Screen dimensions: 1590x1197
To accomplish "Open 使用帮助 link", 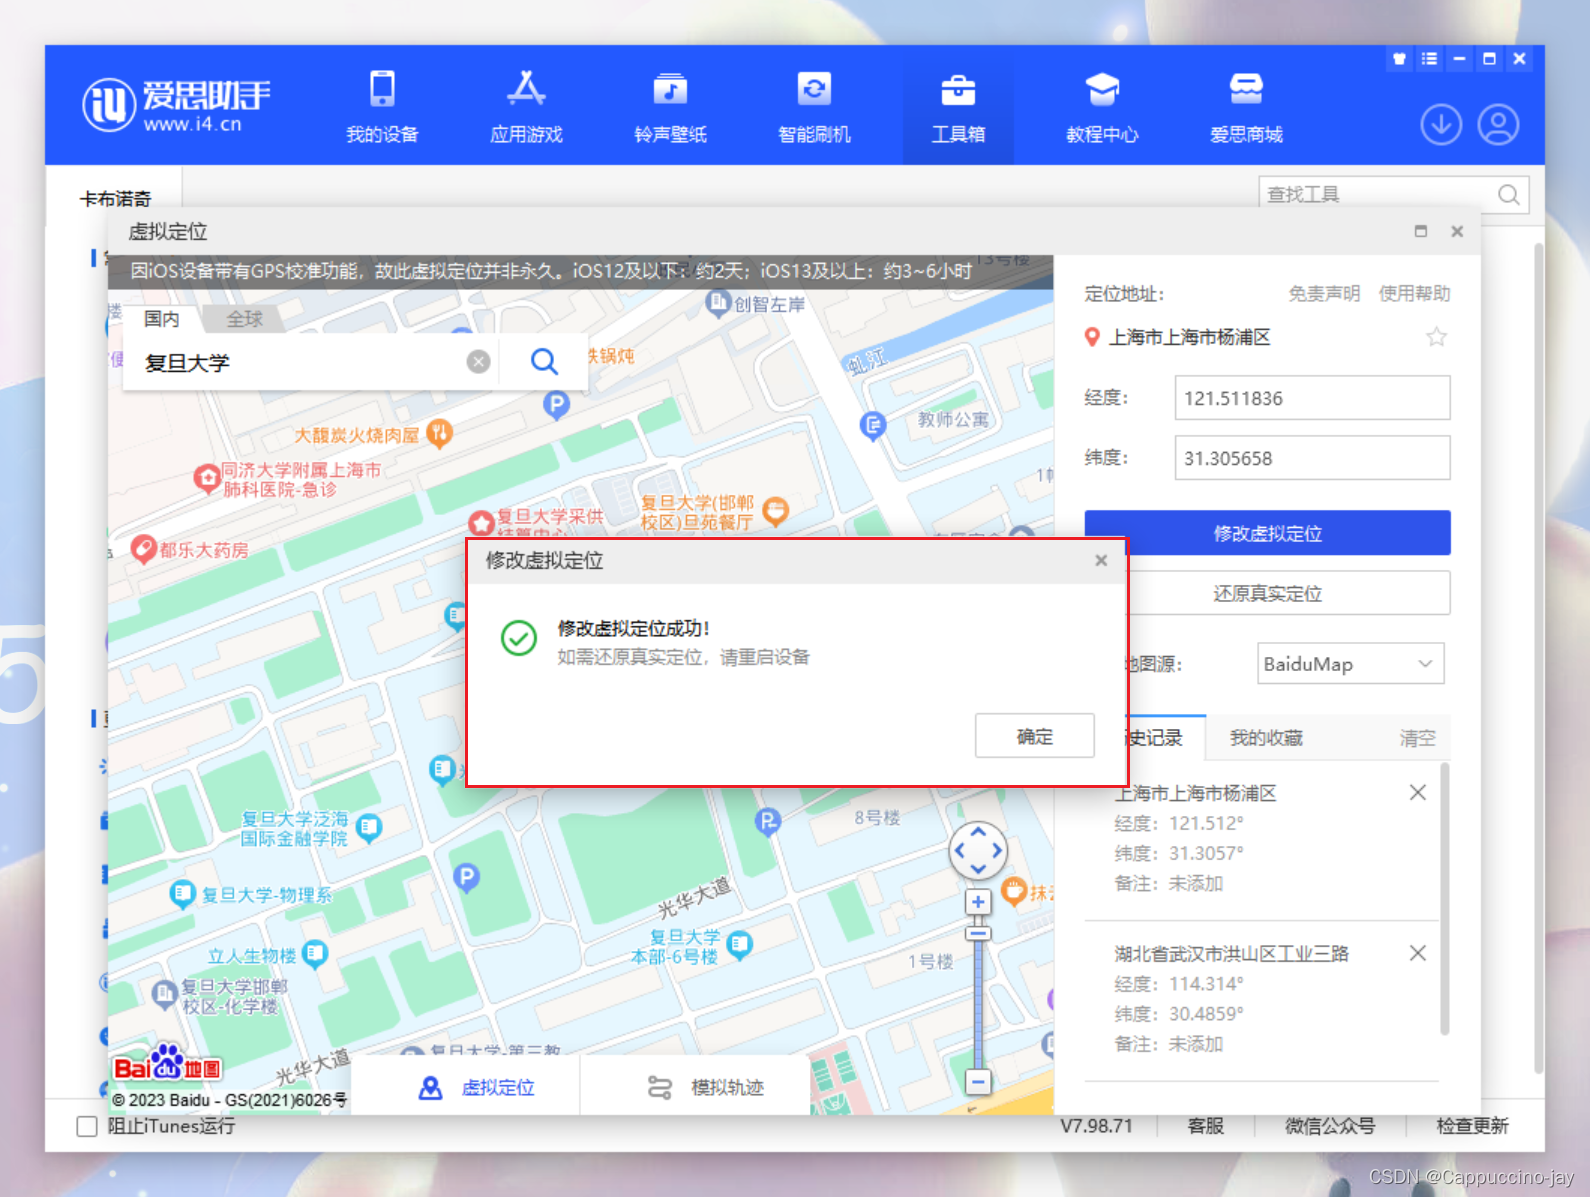I will pyautogui.click(x=1414, y=293).
